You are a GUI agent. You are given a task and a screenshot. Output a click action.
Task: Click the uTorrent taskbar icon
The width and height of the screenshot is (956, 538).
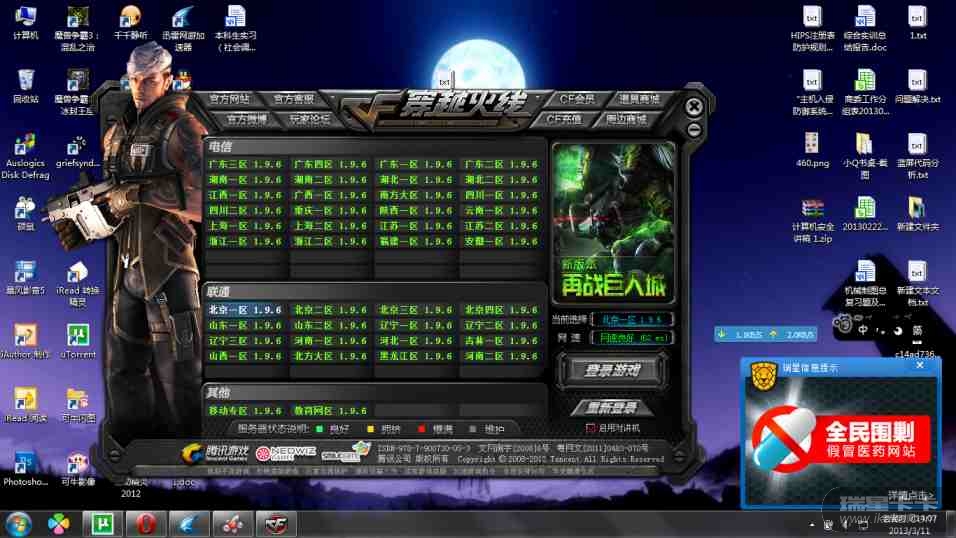click(x=102, y=524)
